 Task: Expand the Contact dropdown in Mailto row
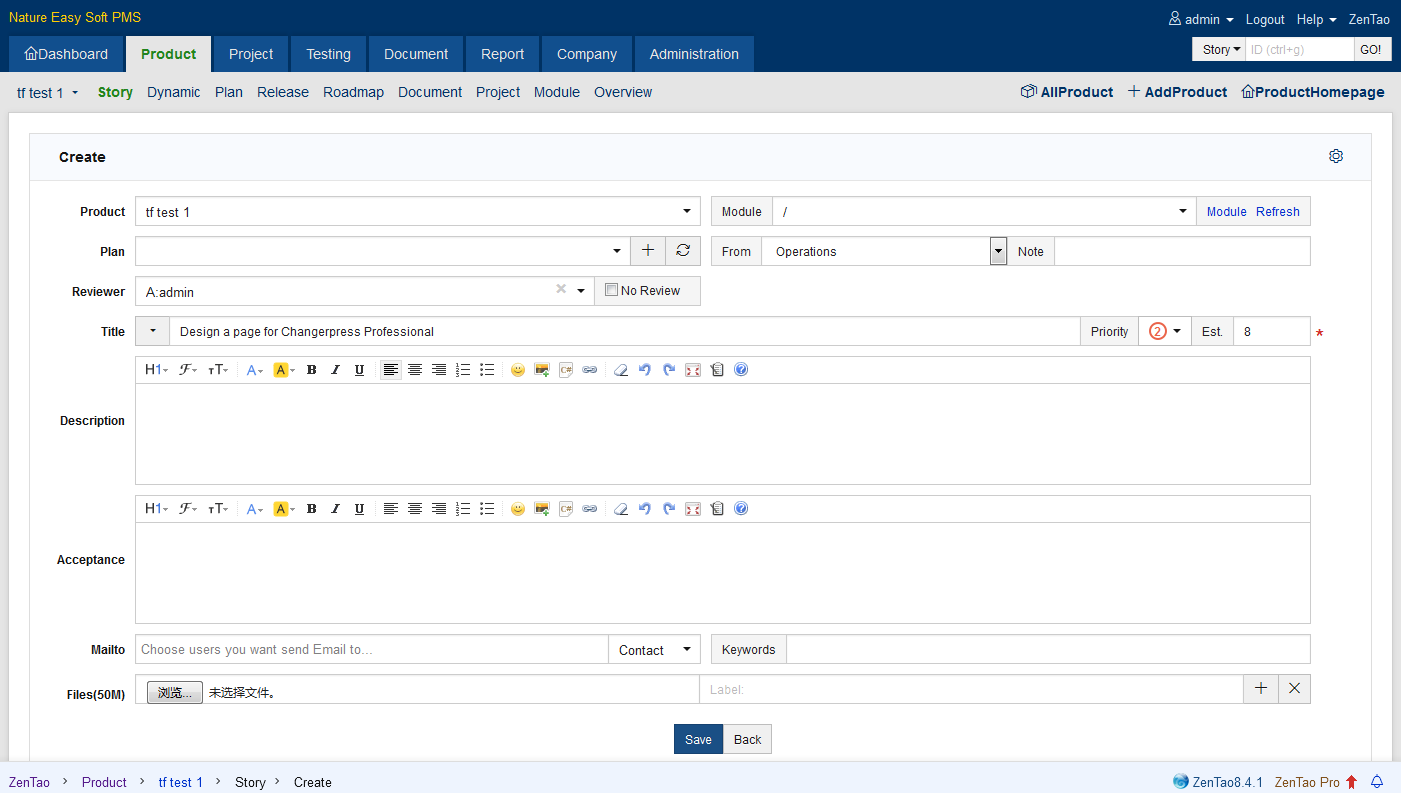tap(654, 650)
